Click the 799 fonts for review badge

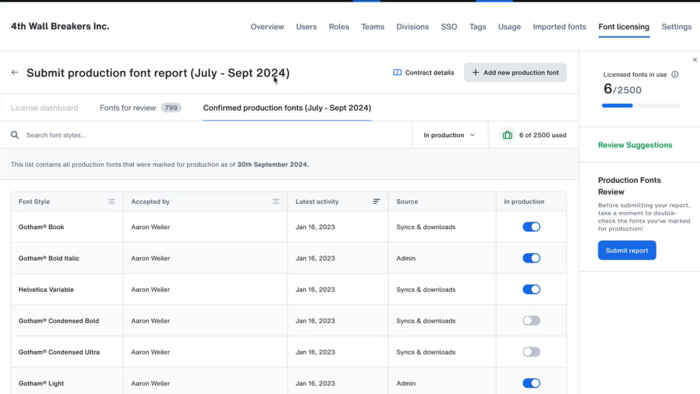[x=171, y=108]
